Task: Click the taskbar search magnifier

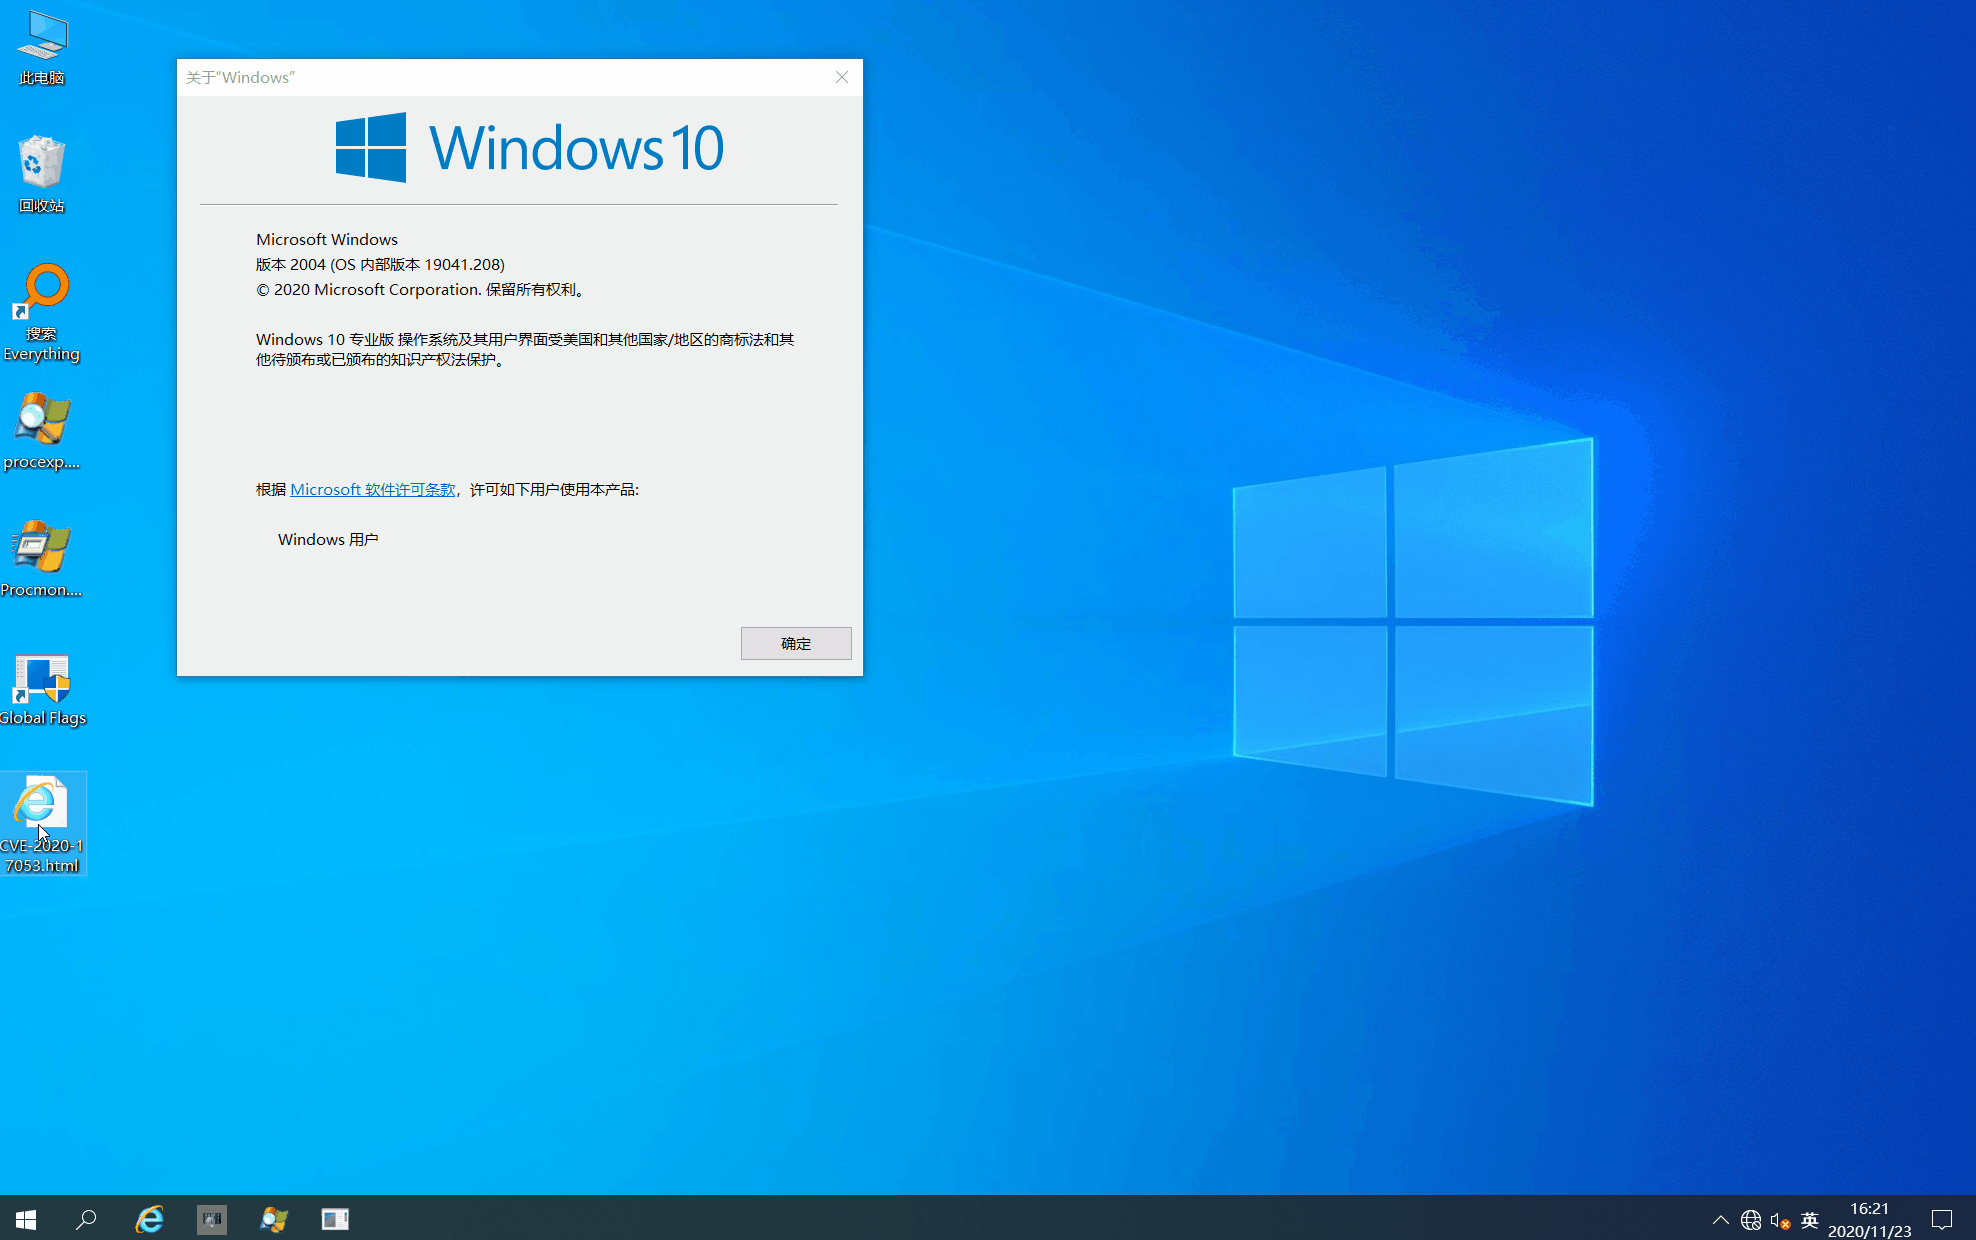Action: [87, 1219]
